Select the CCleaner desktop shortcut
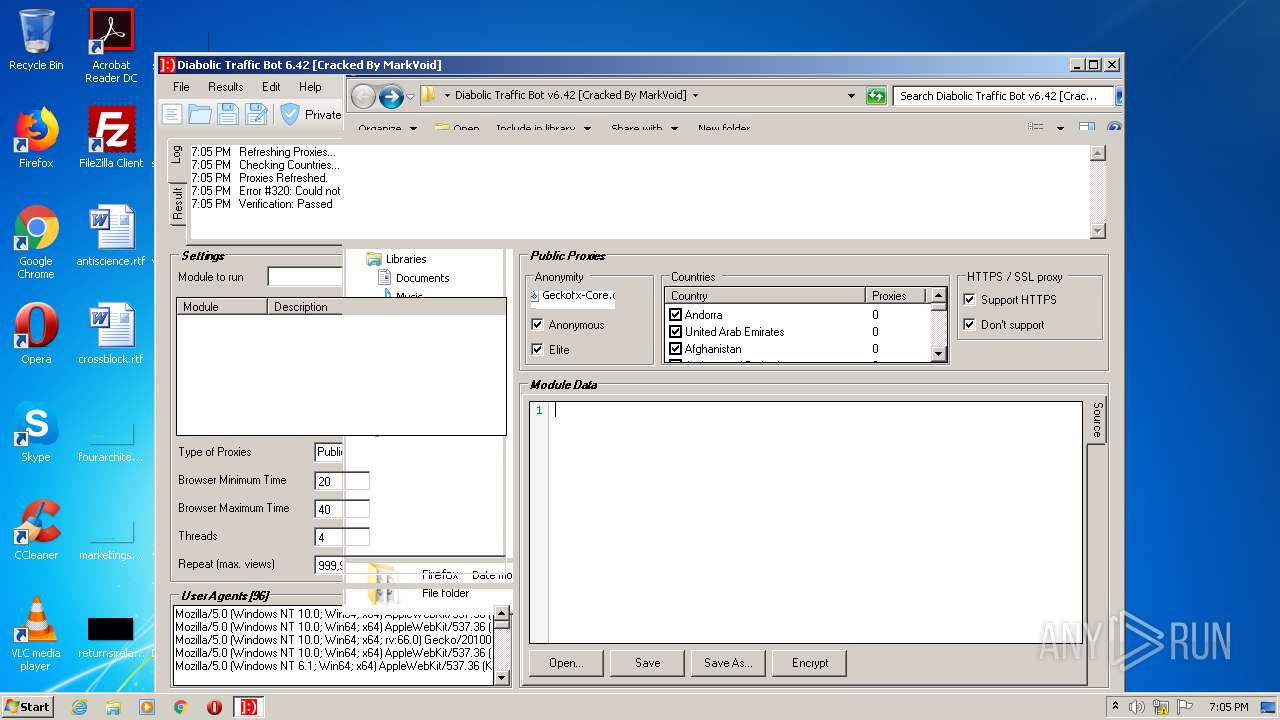 coord(36,530)
